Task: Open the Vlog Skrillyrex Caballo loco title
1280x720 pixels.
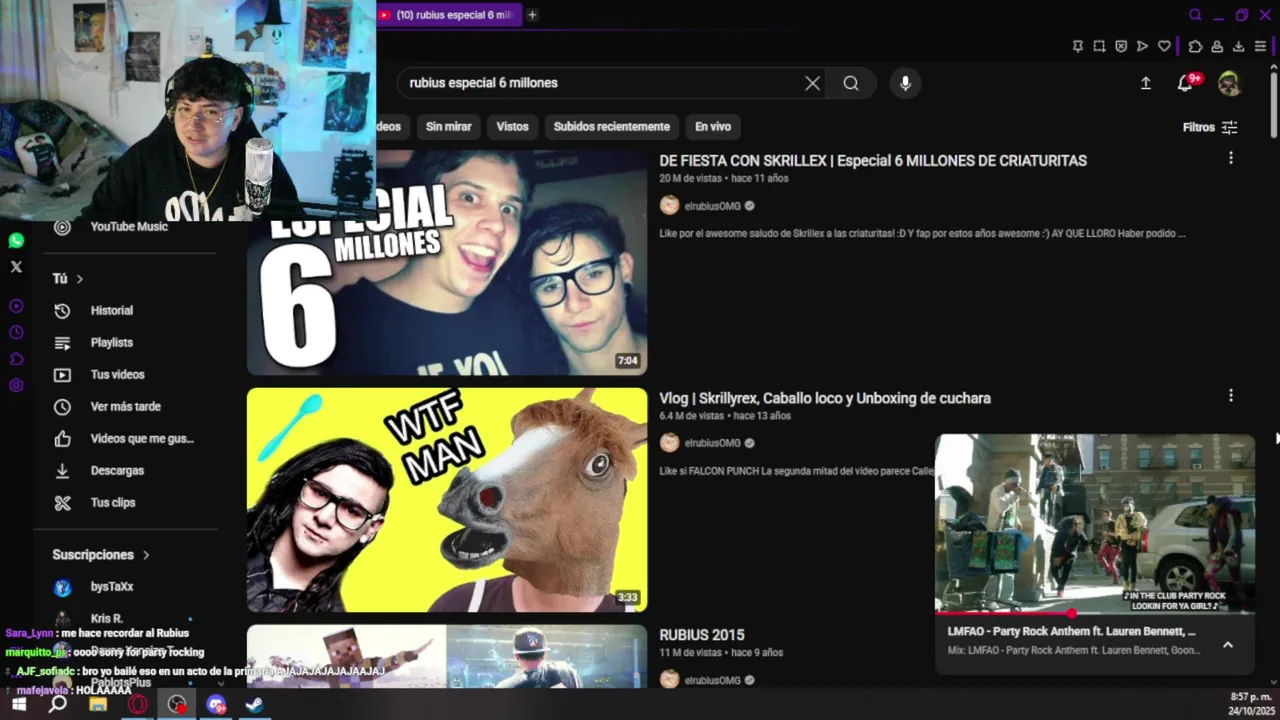Action: [x=825, y=399]
